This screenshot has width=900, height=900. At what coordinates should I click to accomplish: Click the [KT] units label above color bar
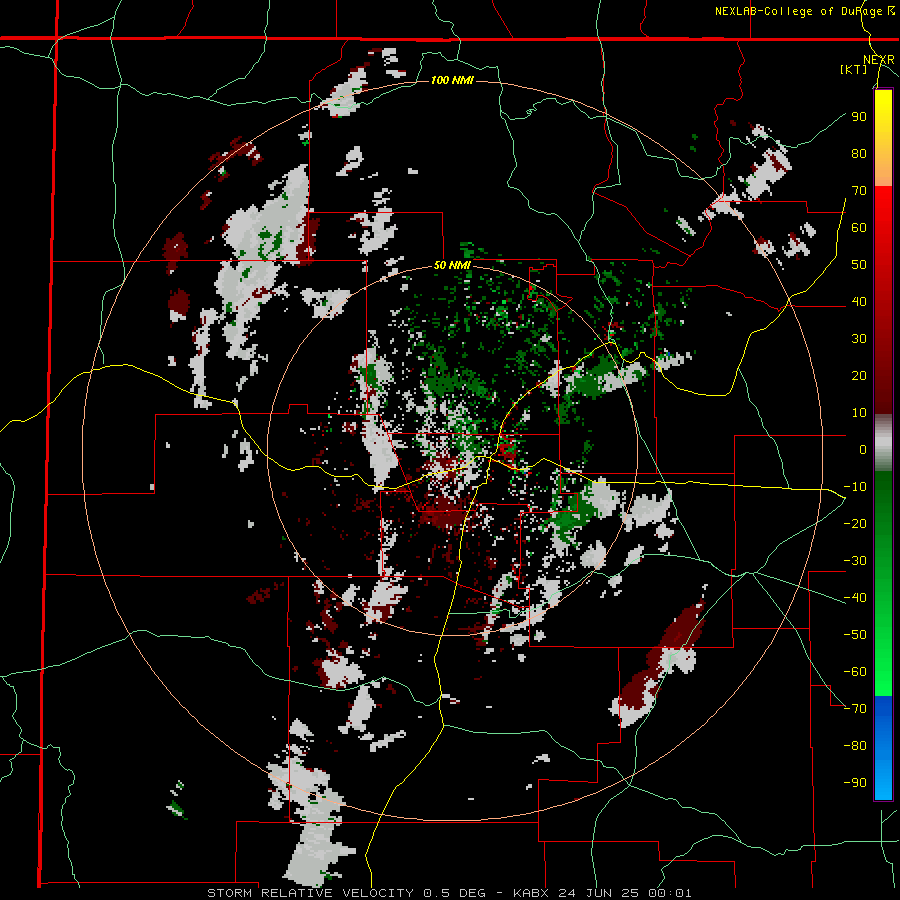[853, 69]
